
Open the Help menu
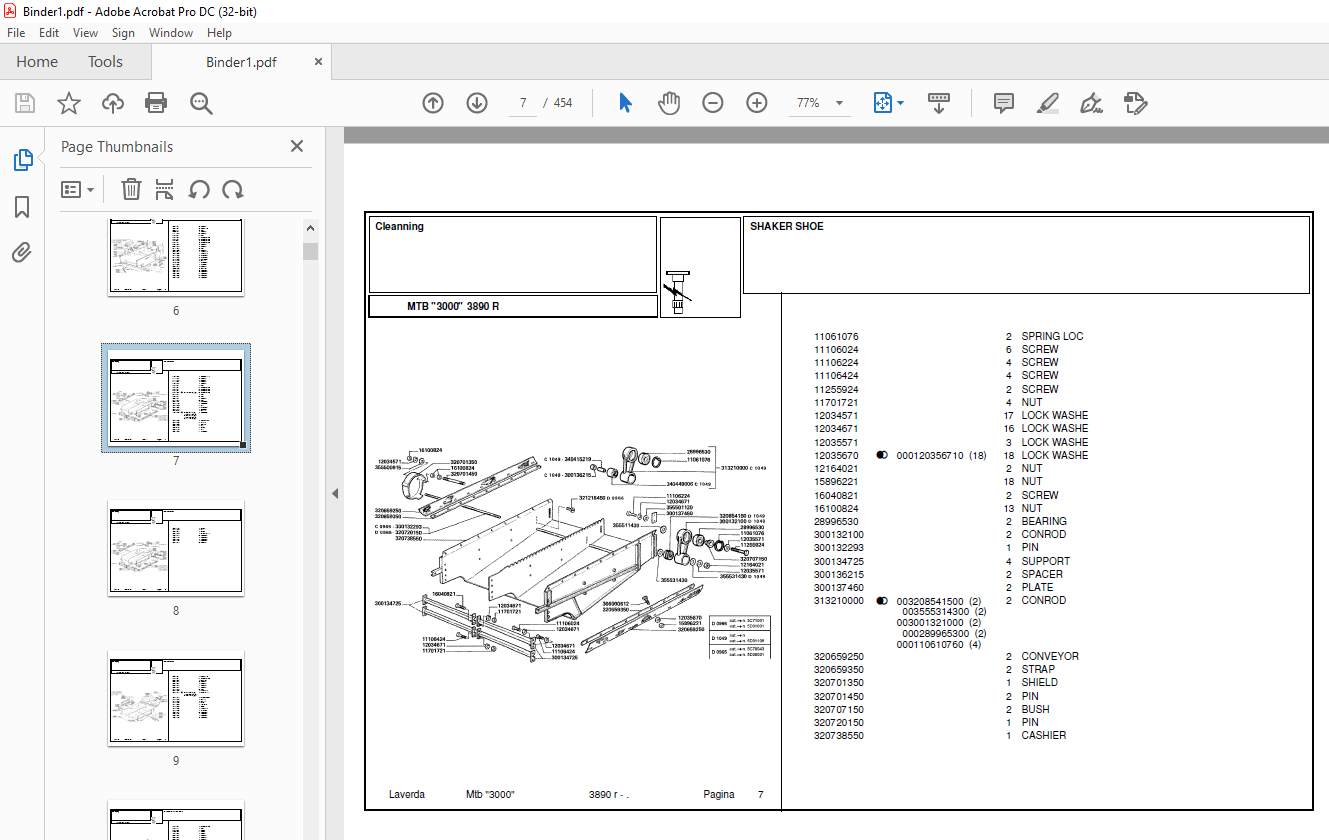(x=219, y=33)
